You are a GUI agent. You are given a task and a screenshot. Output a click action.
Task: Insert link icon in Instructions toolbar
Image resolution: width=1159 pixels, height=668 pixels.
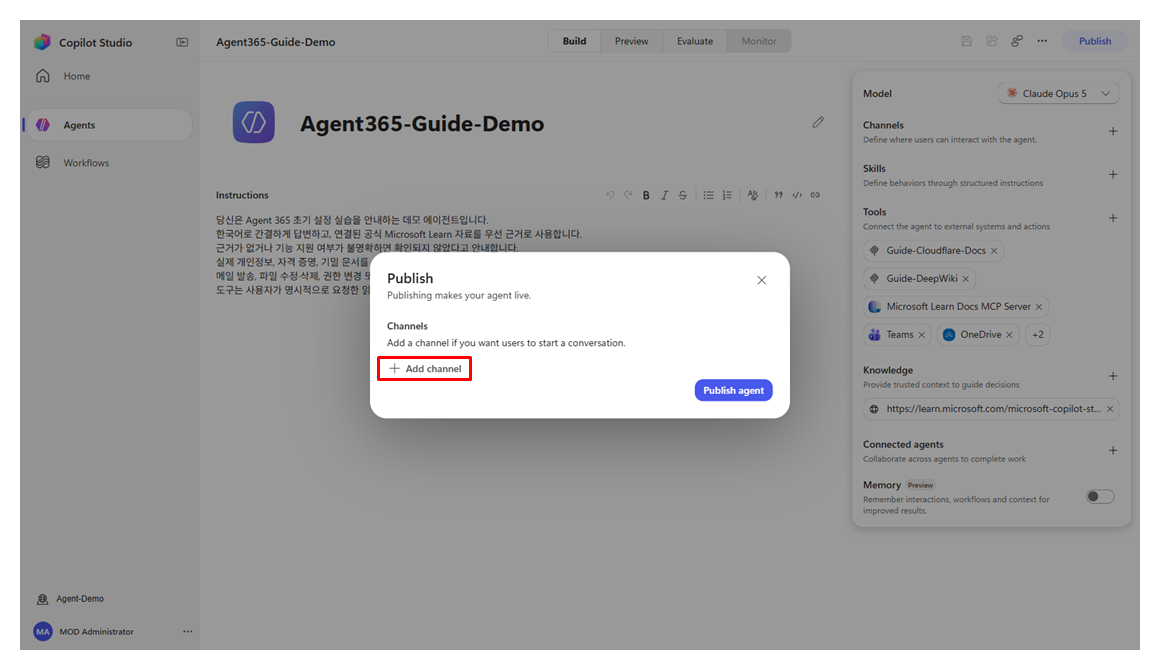click(x=815, y=195)
